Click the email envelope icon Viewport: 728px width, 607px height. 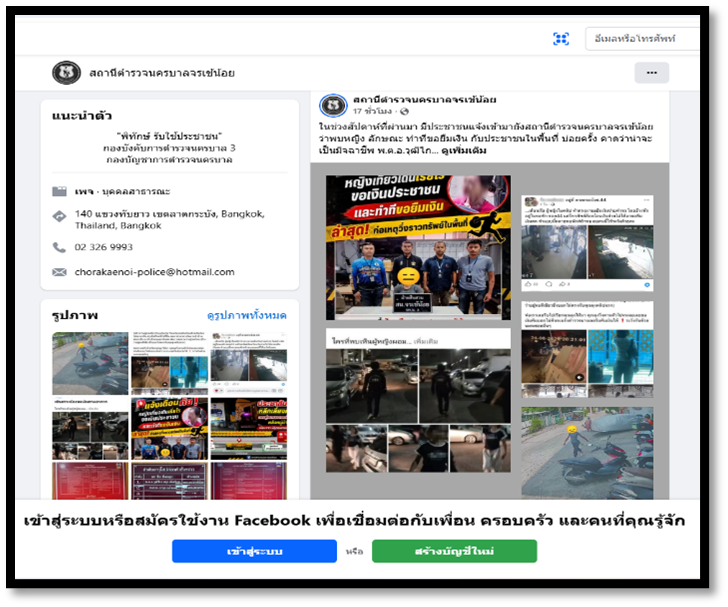(59, 272)
